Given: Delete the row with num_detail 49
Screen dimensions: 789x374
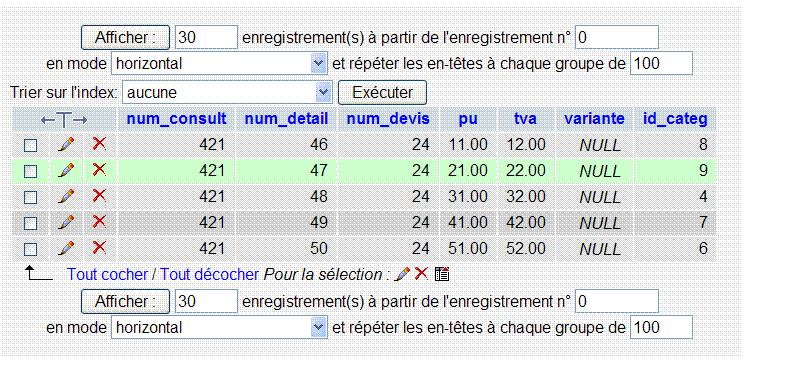Looking at the screenshot, I should click(99, 221).
